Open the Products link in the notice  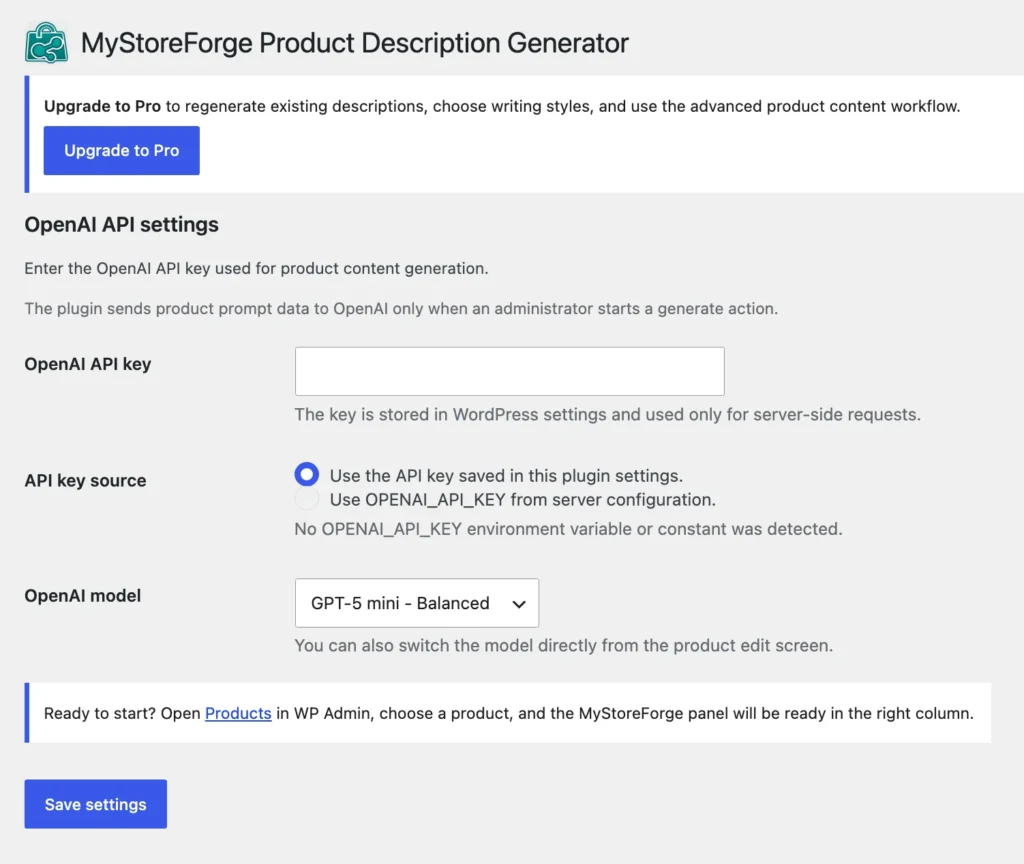coord(238,713)
